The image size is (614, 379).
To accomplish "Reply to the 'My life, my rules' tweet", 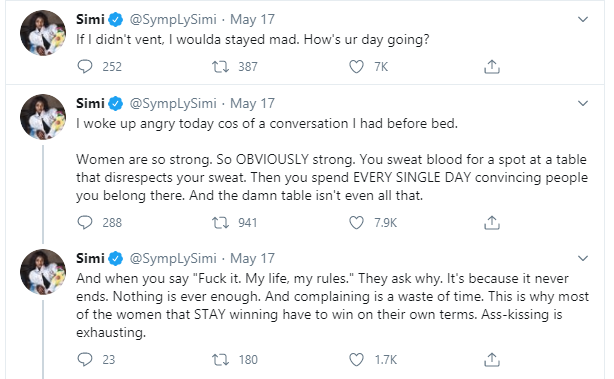I will (85, 359).
